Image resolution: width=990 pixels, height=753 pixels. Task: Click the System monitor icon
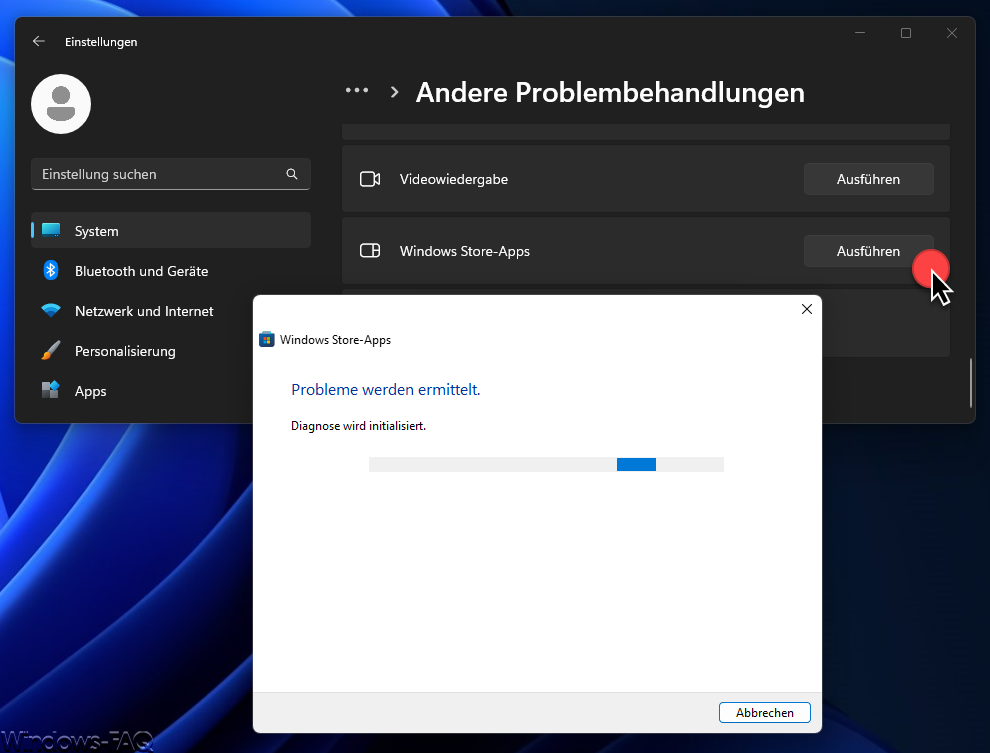pyautogui.click(x=51, y=230)
